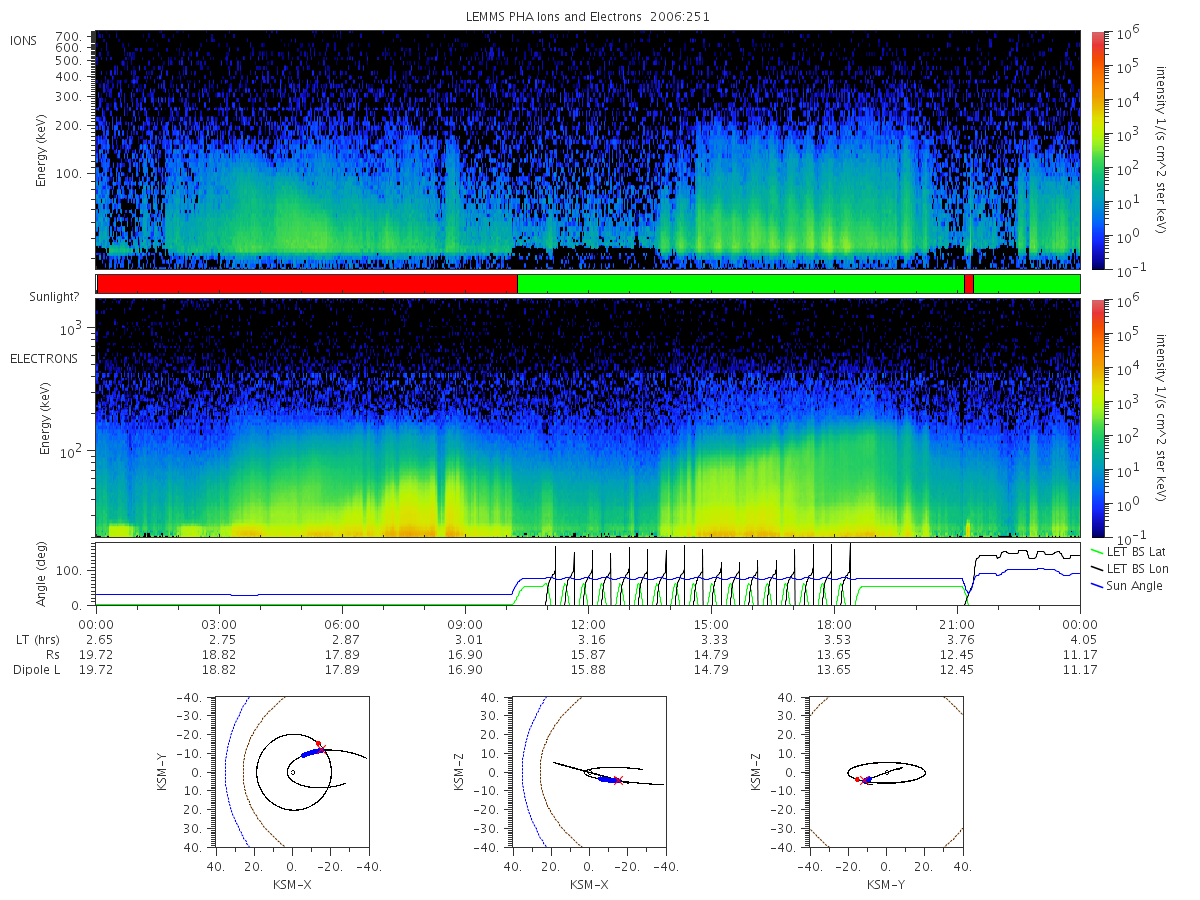Click the Rs row label
Screen dimensions: 1200x900
pos(53,655)
